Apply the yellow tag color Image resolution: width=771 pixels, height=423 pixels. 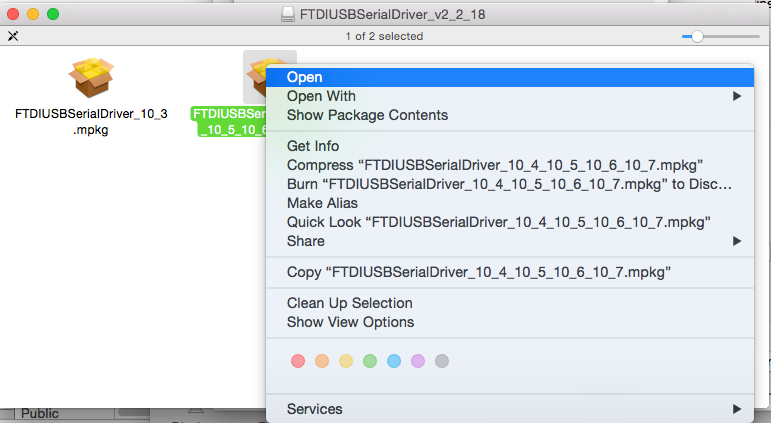(x=346, y=361)
